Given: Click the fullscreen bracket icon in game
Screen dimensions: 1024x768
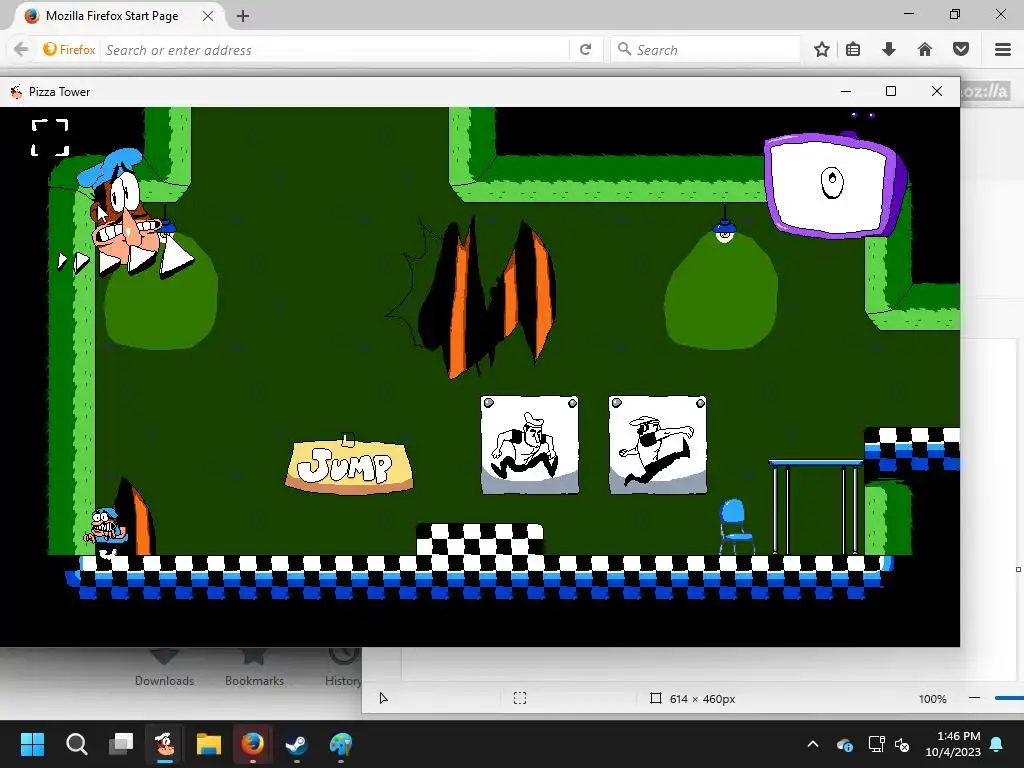Looking at the screenshot, I should pos(50,137).
